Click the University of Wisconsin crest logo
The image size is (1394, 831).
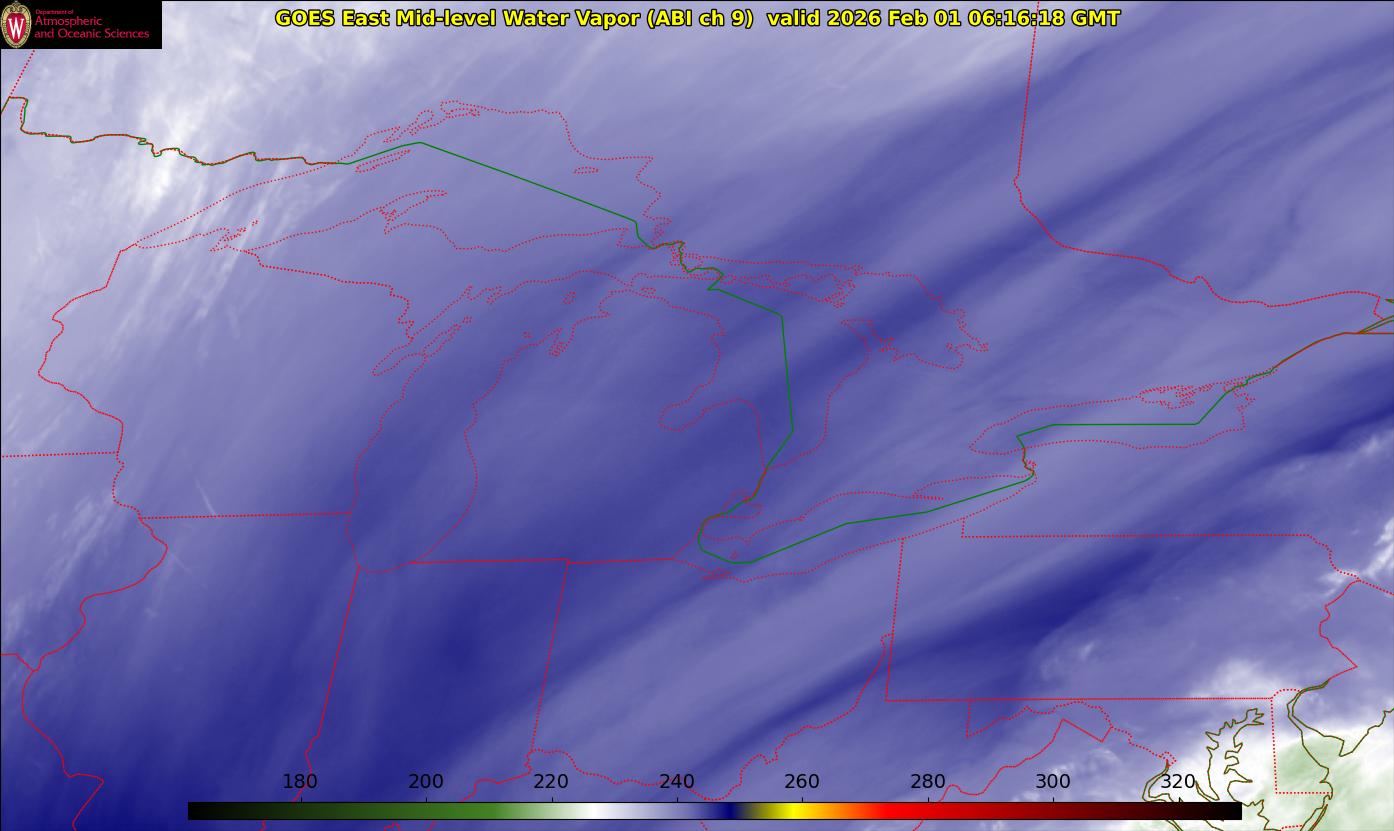16,25
